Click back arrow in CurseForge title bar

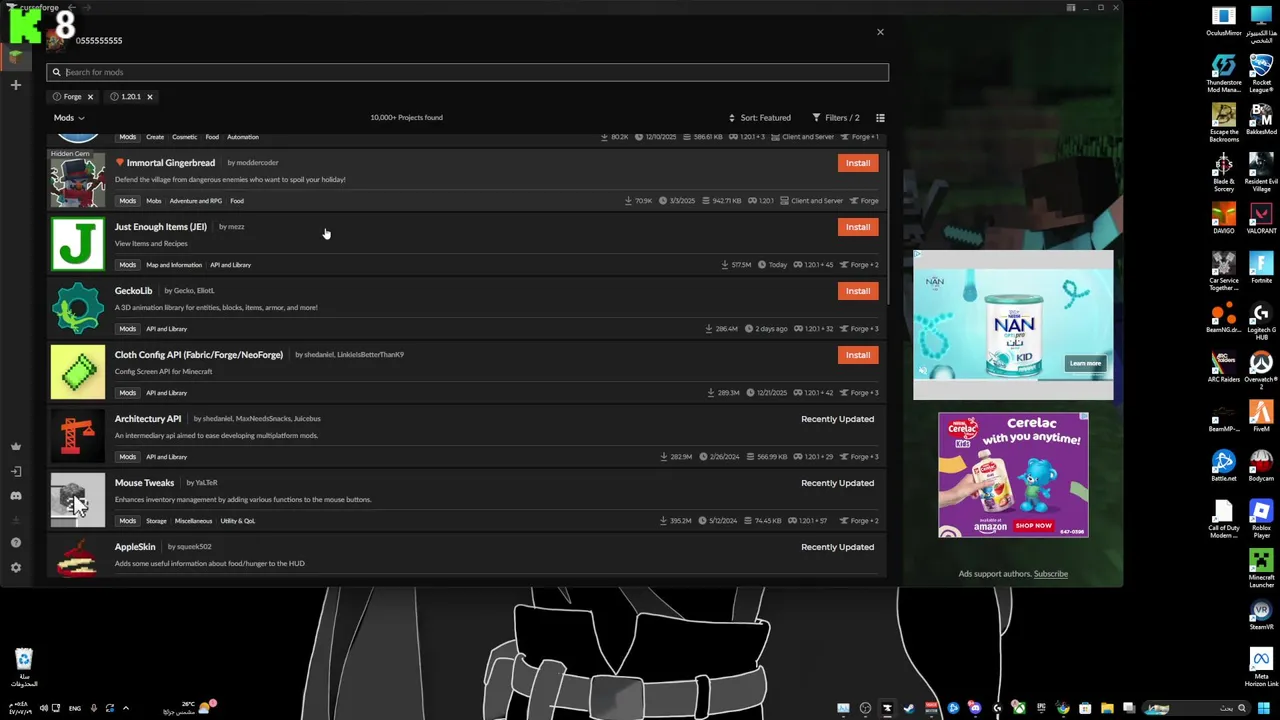(71, 8)
